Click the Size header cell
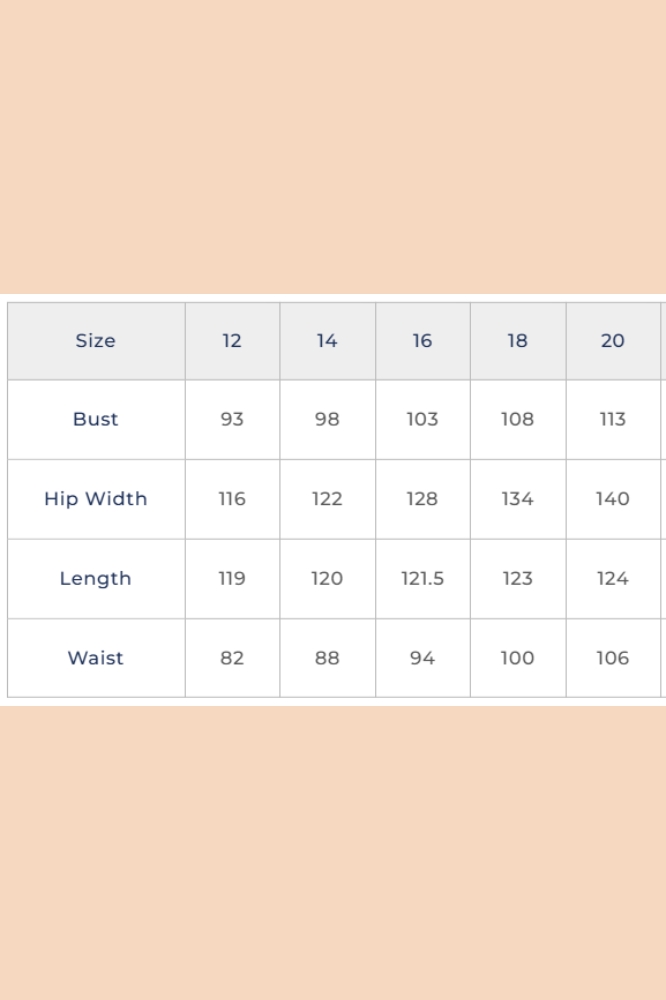This screenshot has width=666, height=1000. [95, 341]
